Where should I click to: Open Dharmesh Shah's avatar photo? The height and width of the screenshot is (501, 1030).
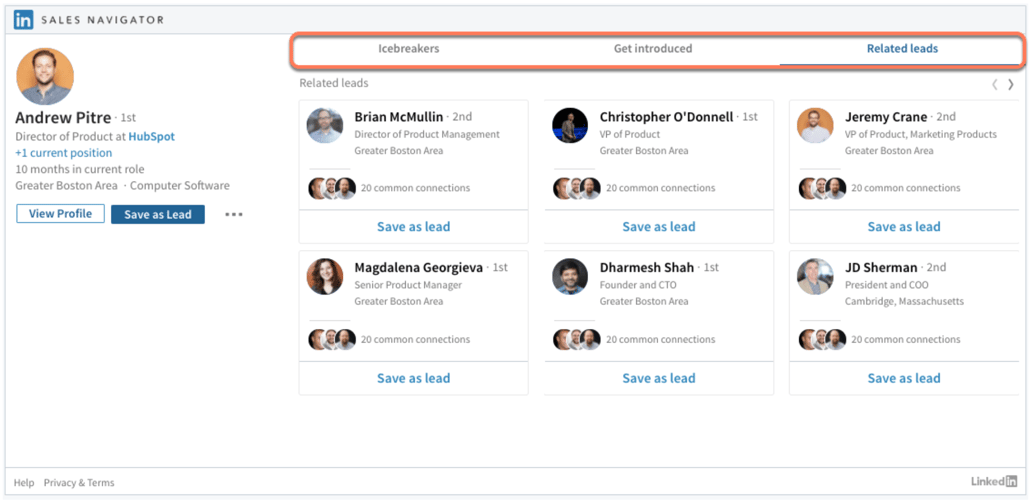570,276
